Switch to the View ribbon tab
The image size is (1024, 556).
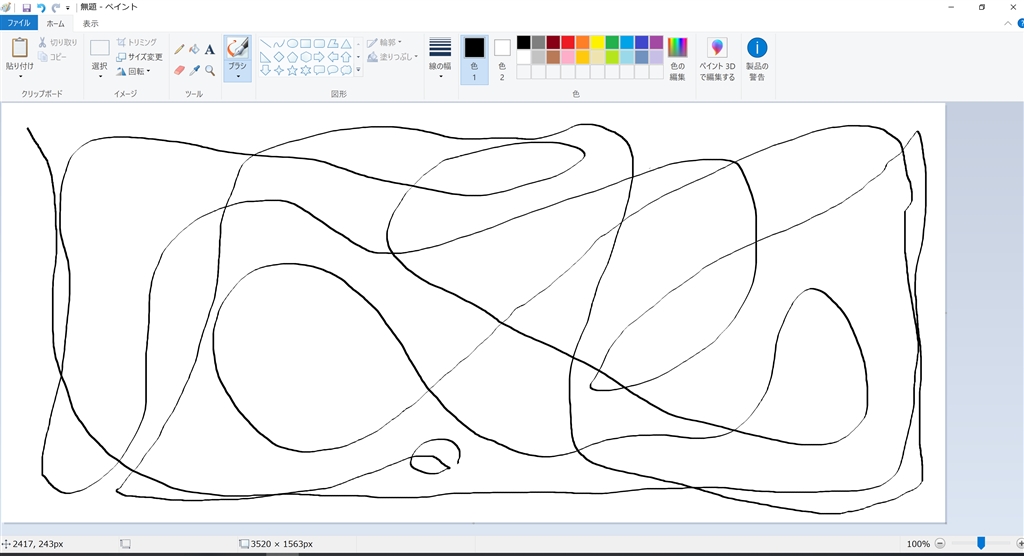point(90,23)
